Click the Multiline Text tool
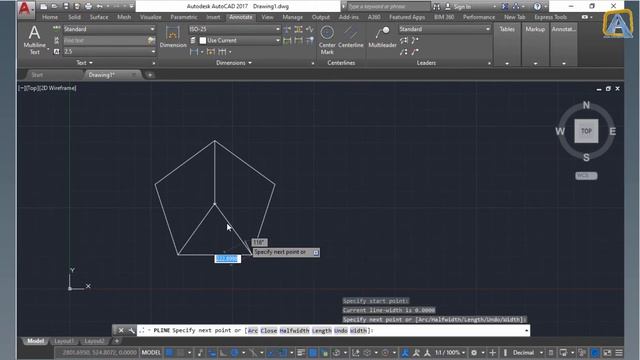The height and width of the screenshot is (360, 640). (35, 40)
